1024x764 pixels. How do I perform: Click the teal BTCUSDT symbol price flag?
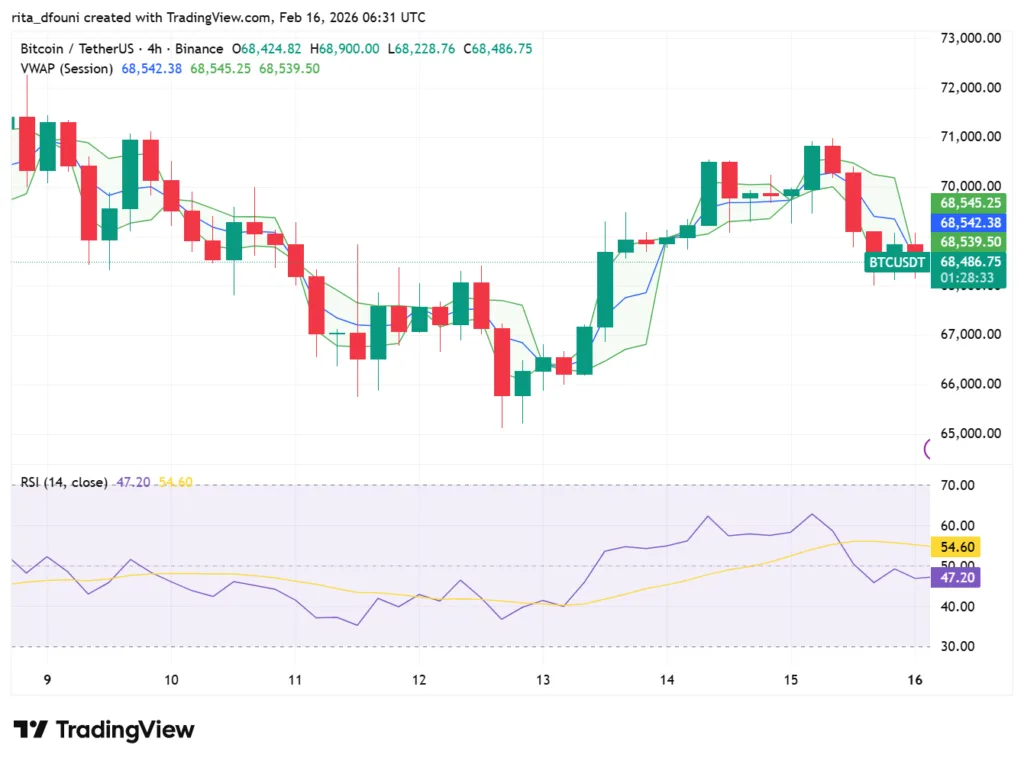click(x=896, y=262)
